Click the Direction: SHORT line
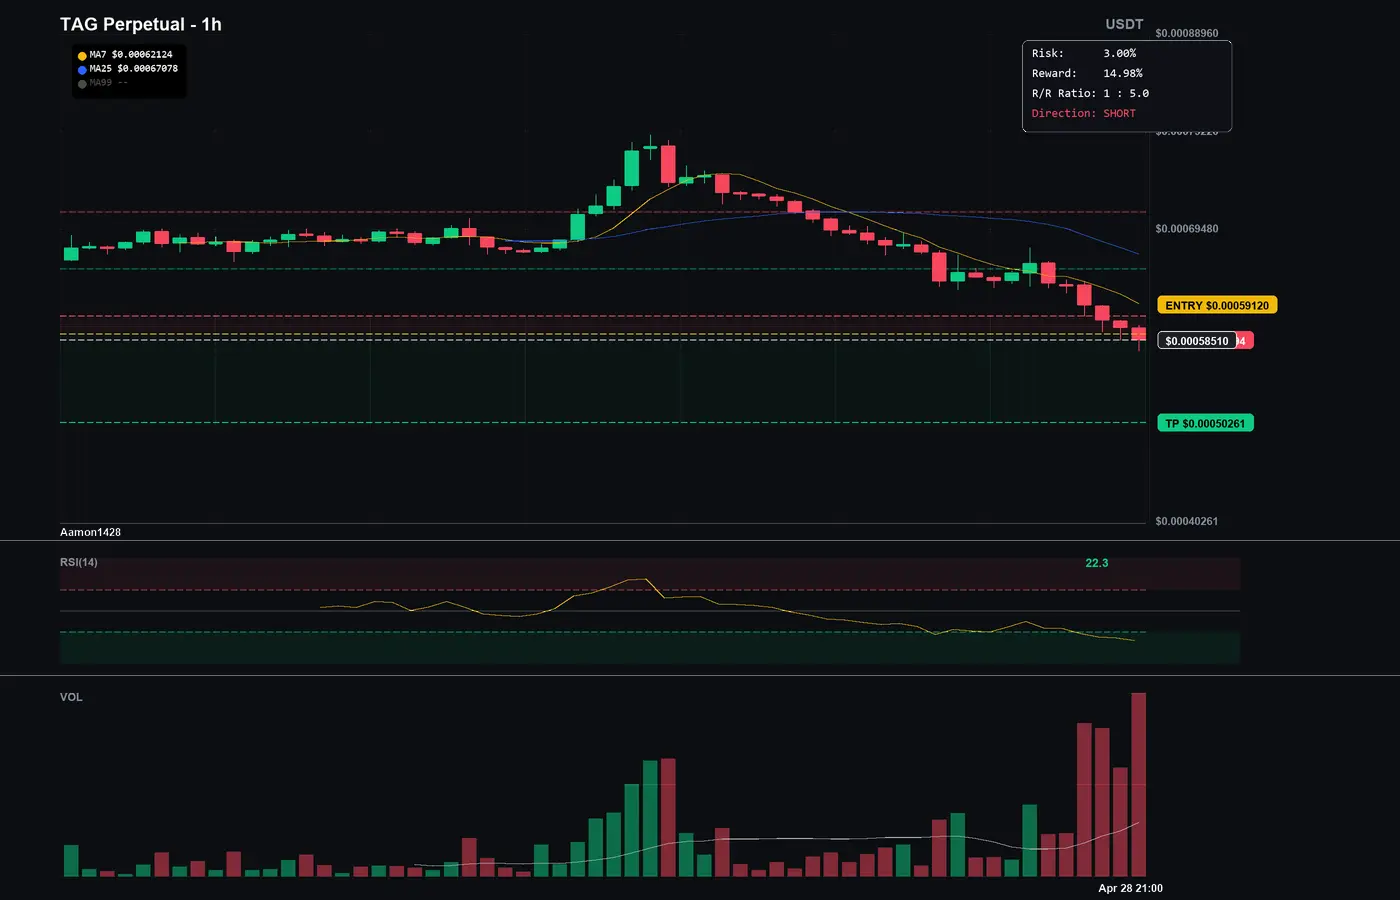Screen dimensions: 1400x900 point(1084,113)
